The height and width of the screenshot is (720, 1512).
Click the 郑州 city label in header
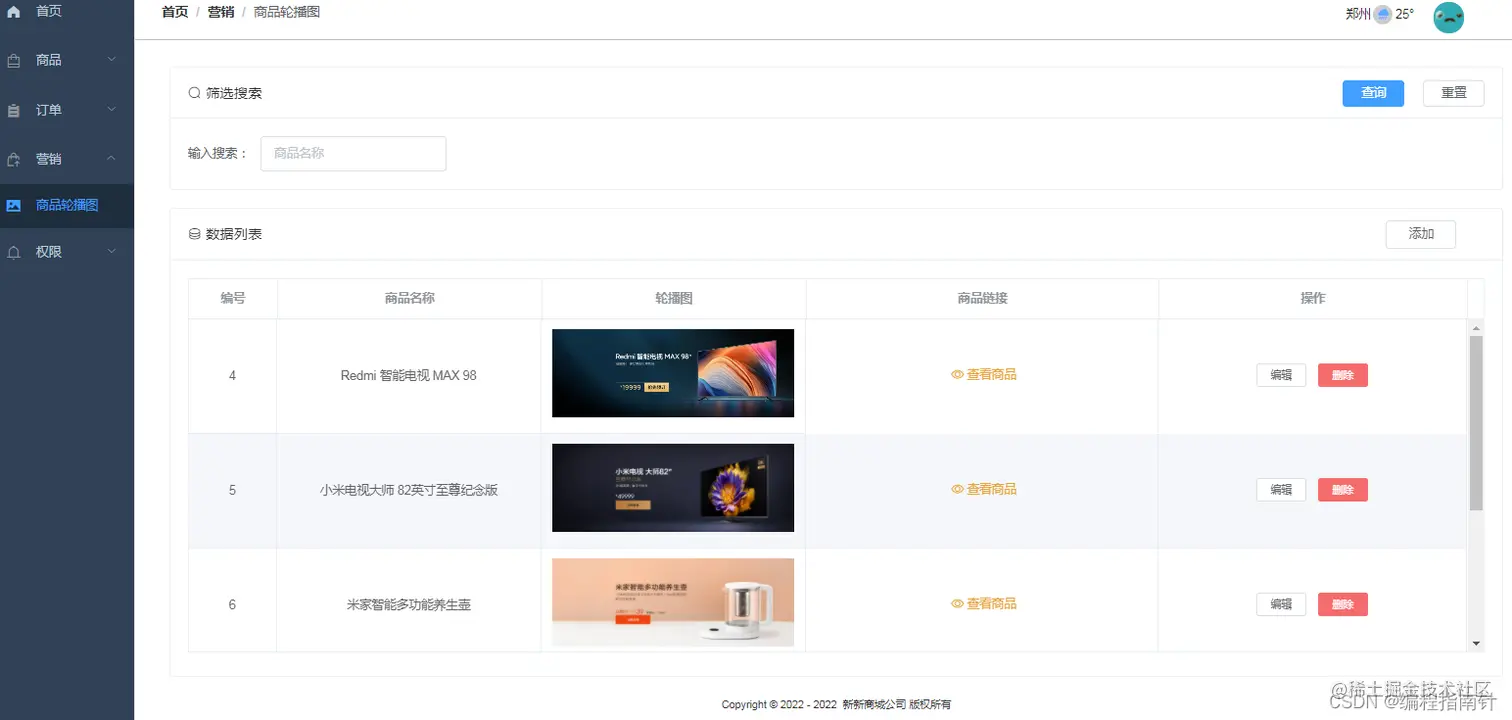1359,14
